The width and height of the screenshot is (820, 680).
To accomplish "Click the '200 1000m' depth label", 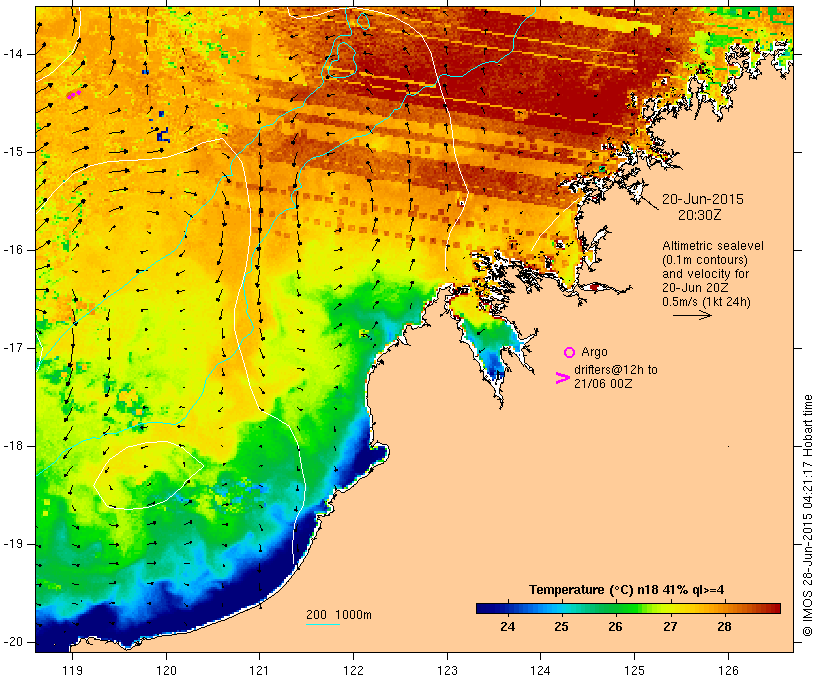I will click(339, 615).
